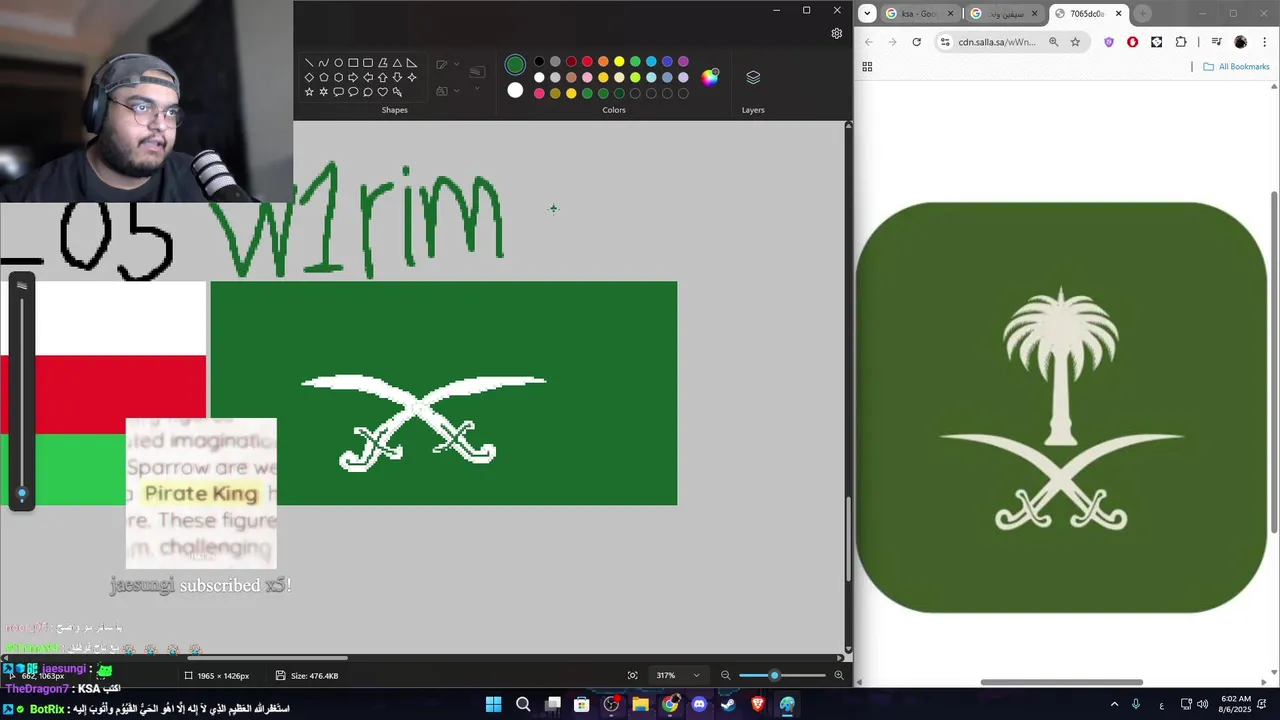This screenshot has width=1280, height=720.
Task: Select the right triangle shape
Action: point(411,62)
